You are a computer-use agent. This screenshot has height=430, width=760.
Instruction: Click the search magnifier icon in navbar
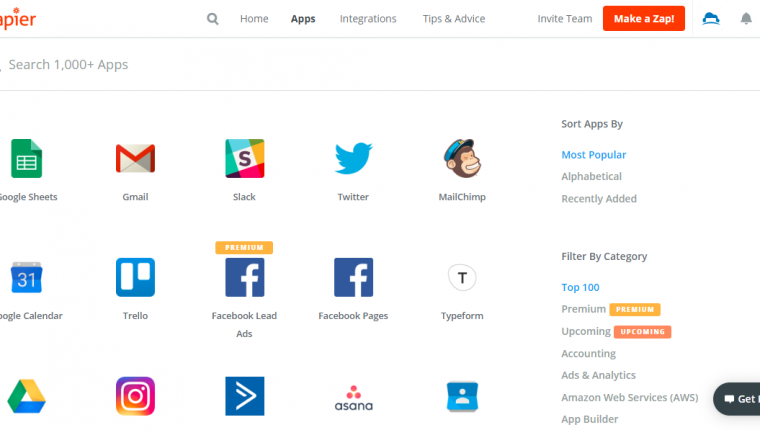212,19
